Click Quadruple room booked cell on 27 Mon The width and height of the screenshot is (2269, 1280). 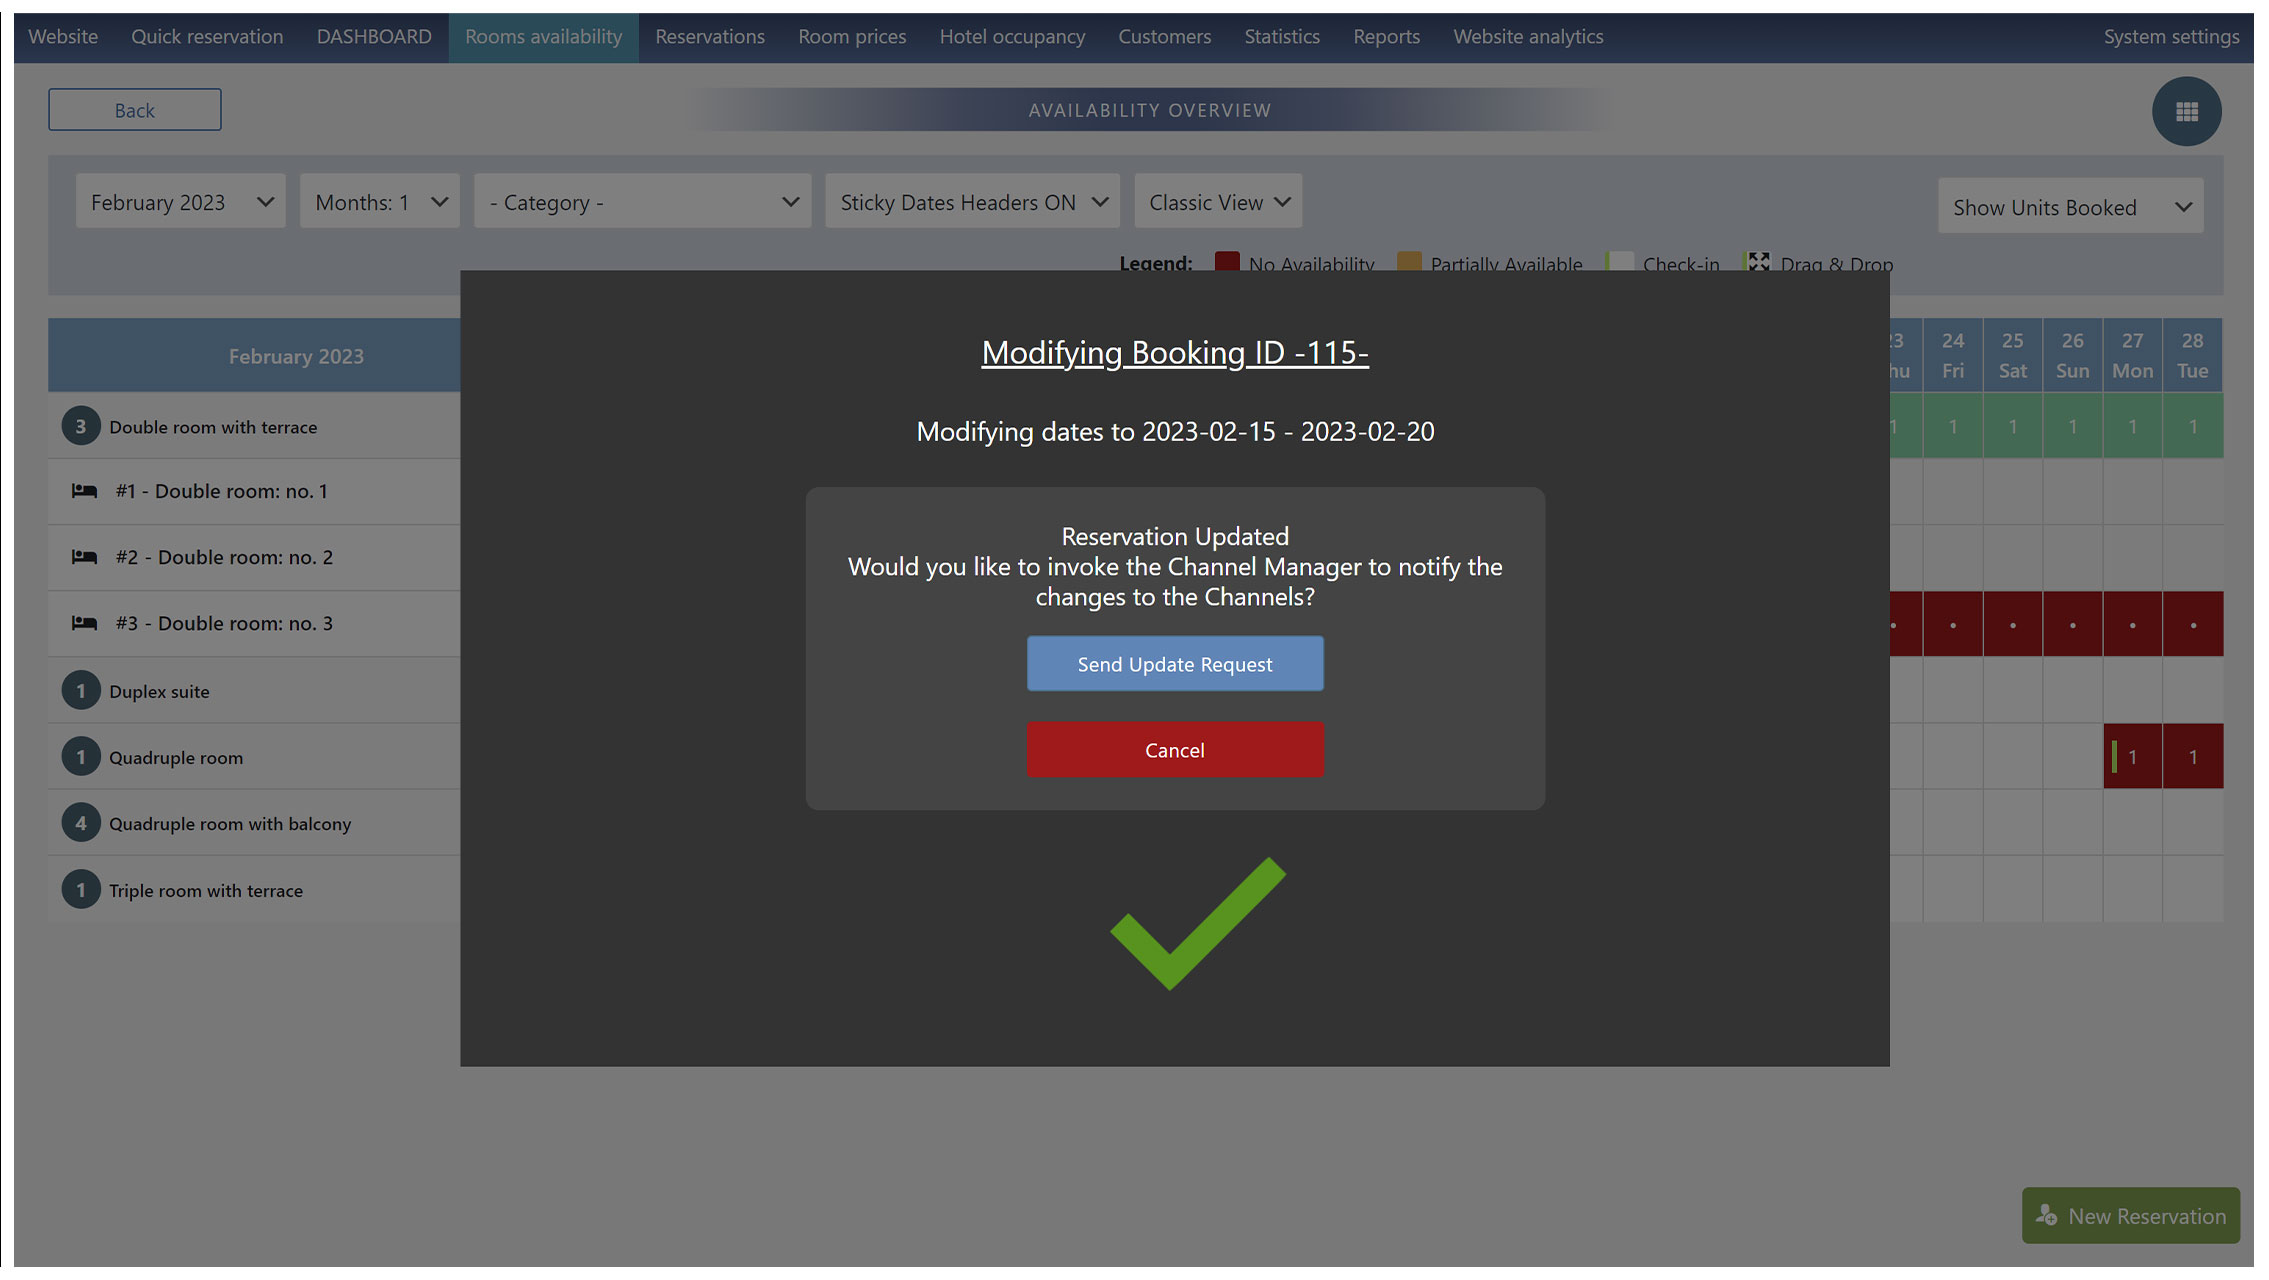[x=2132, y=756]
